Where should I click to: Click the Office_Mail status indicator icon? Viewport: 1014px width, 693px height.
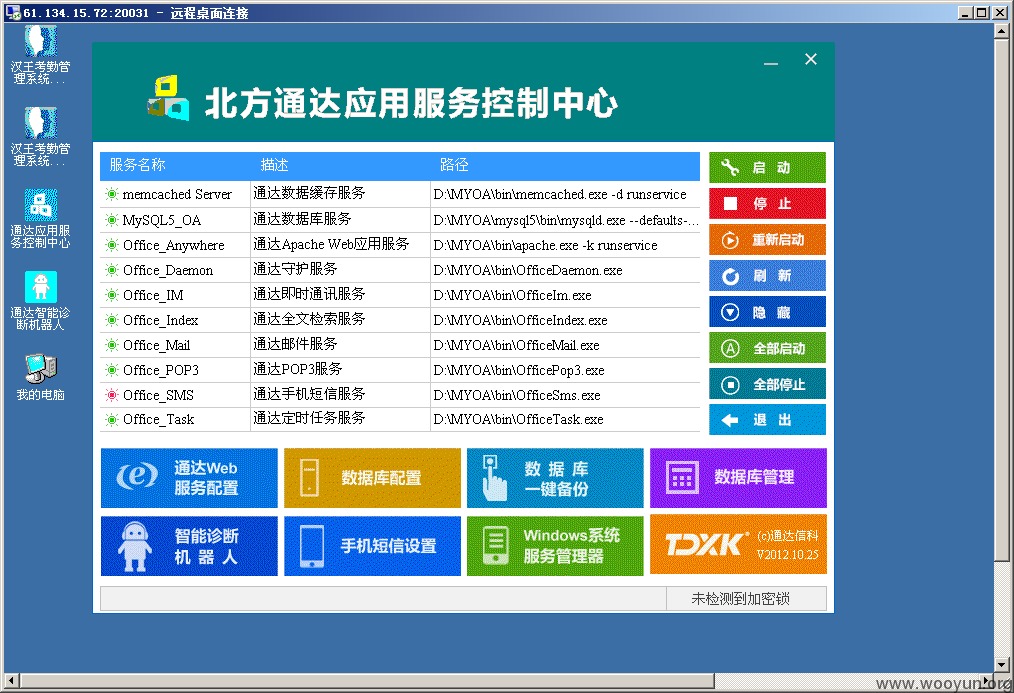pos(112,345)
